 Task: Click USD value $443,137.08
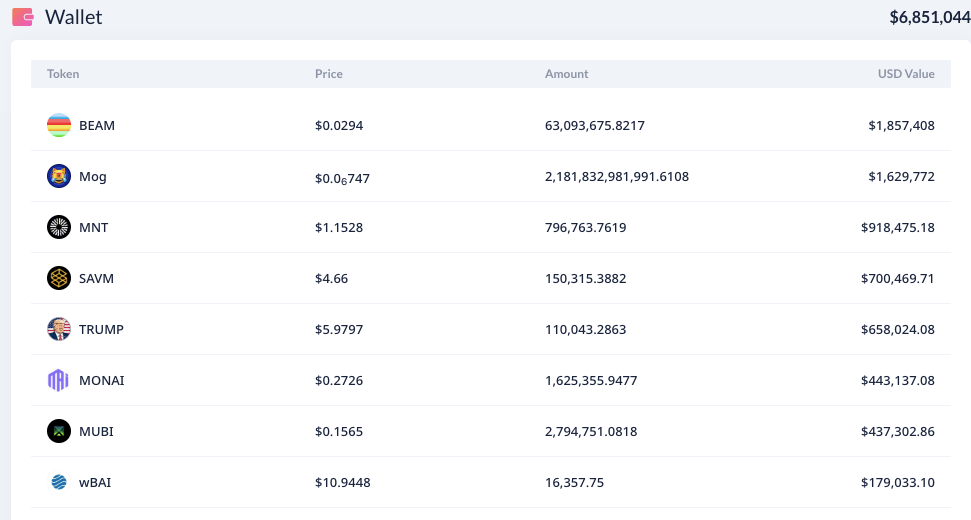point(897,381)
